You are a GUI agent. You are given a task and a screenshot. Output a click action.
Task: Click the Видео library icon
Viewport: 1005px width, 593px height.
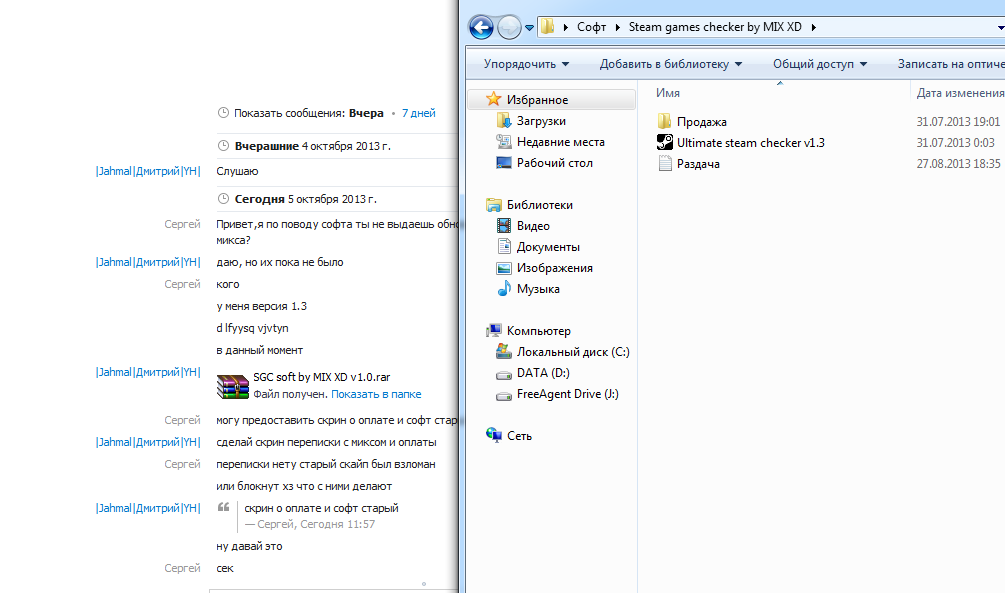tap(504, 226)
